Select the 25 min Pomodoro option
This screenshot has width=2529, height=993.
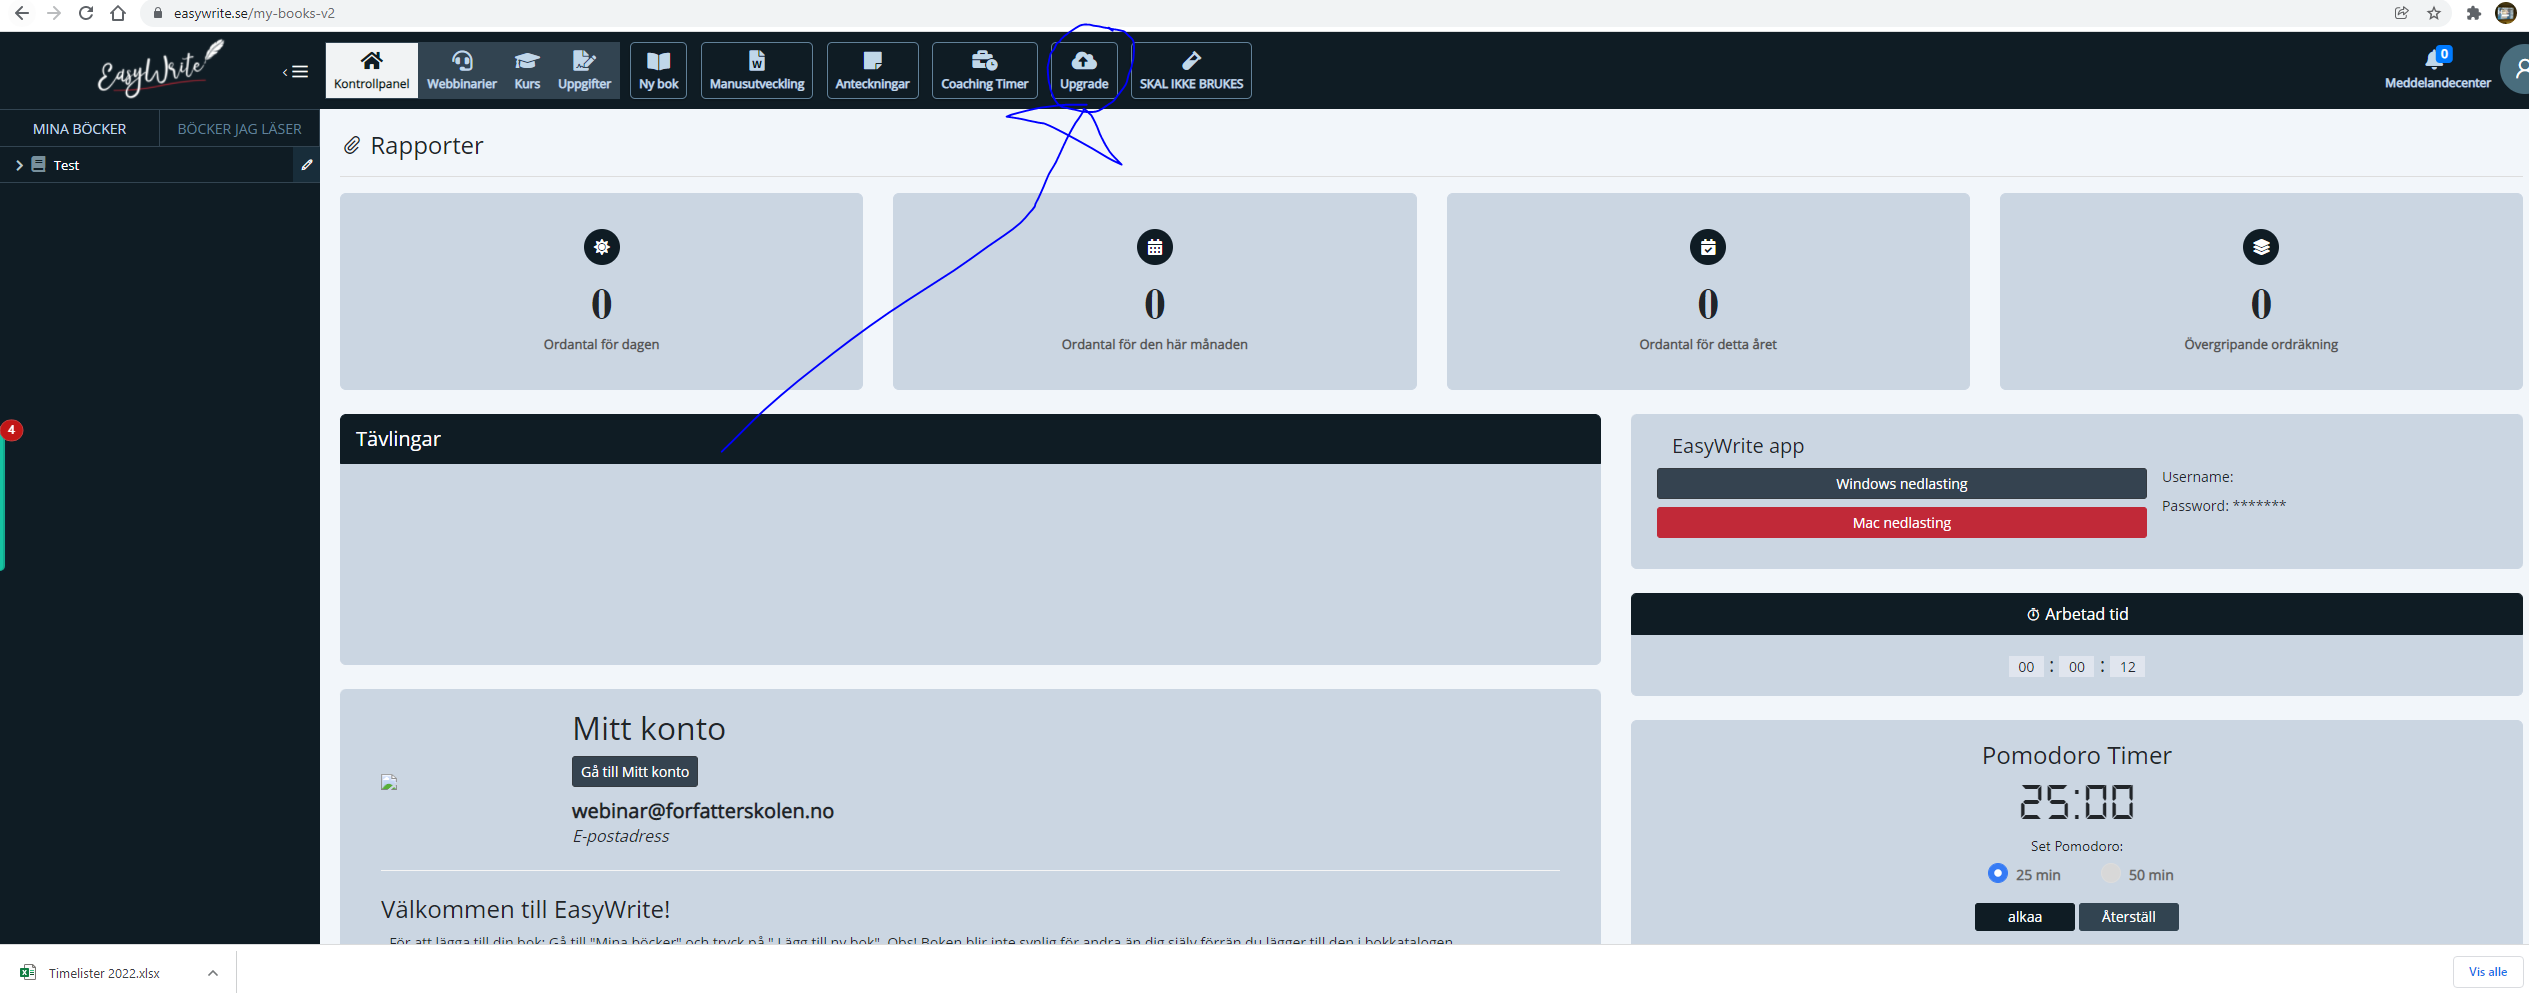[x=1997, y=874]
